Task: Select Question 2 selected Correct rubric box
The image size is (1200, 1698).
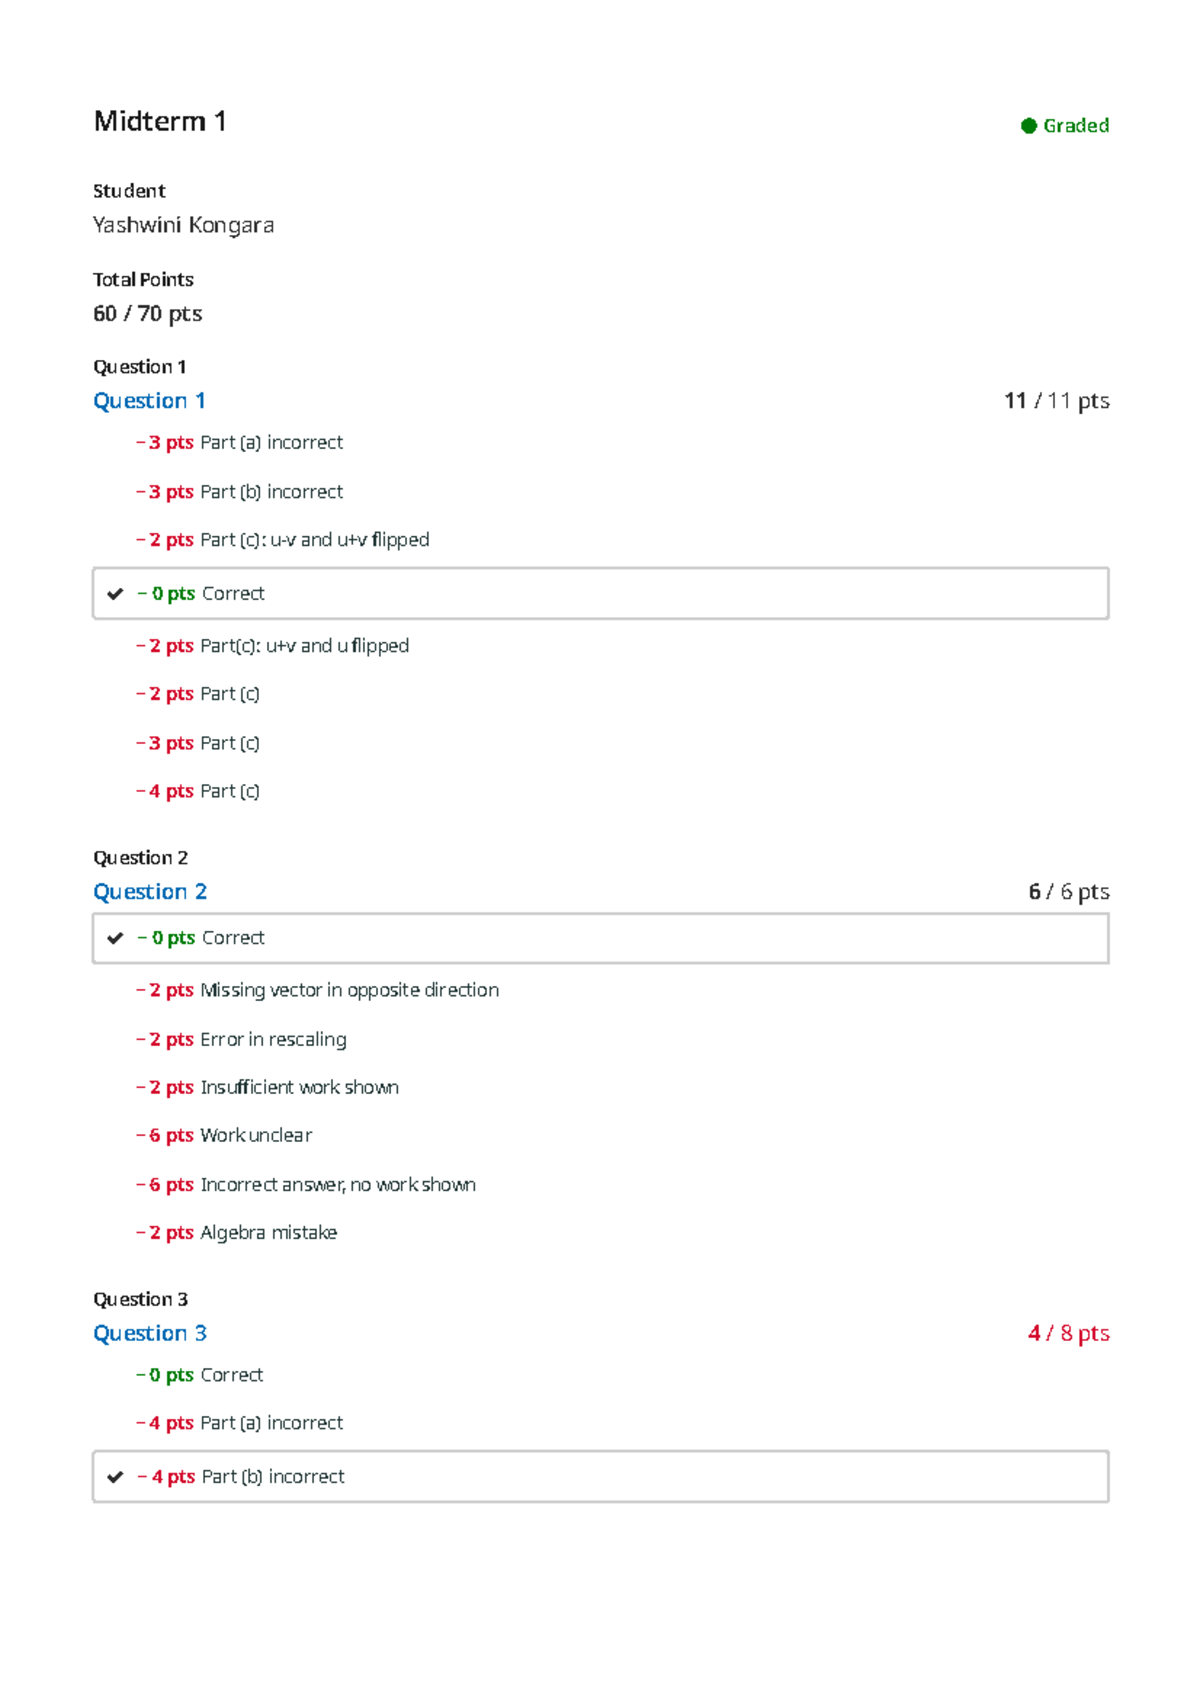Action: [600, 938]
